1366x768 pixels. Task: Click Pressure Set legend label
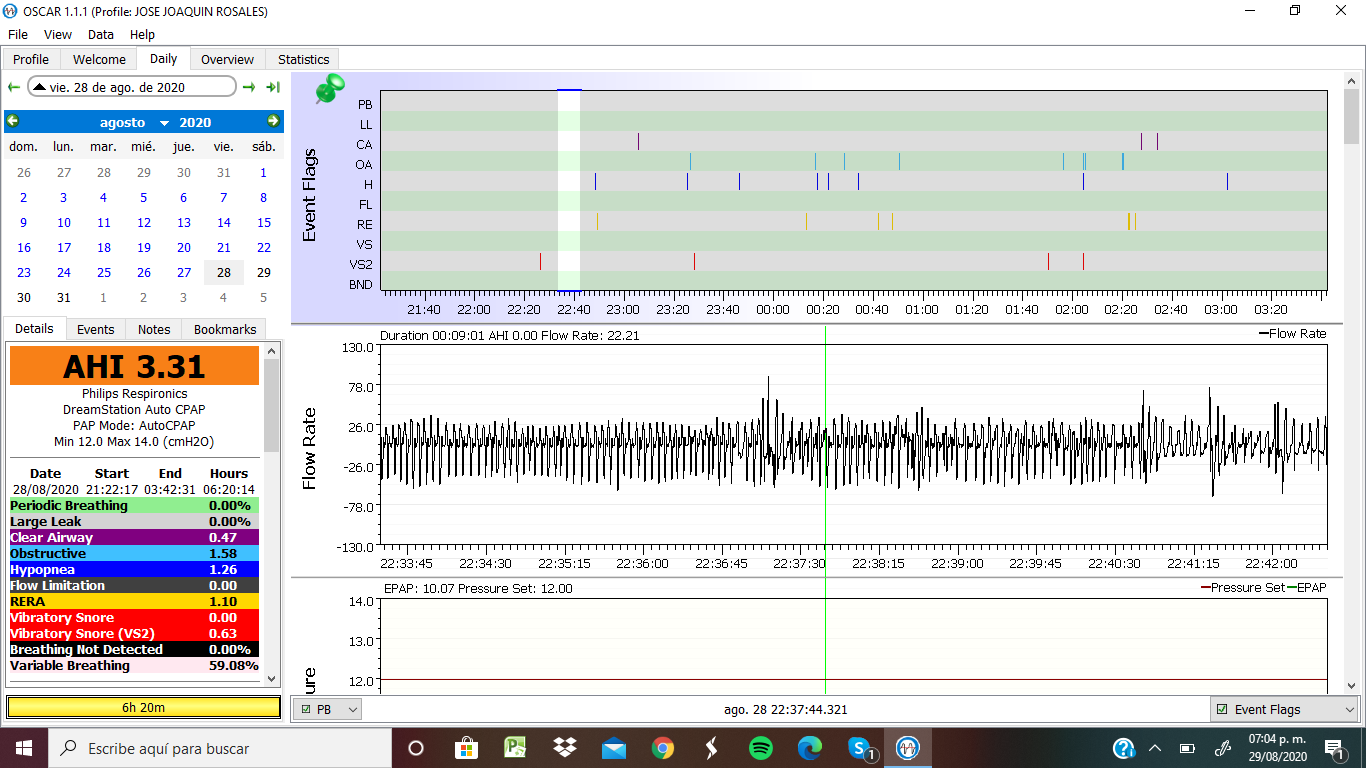point(1247,587)
